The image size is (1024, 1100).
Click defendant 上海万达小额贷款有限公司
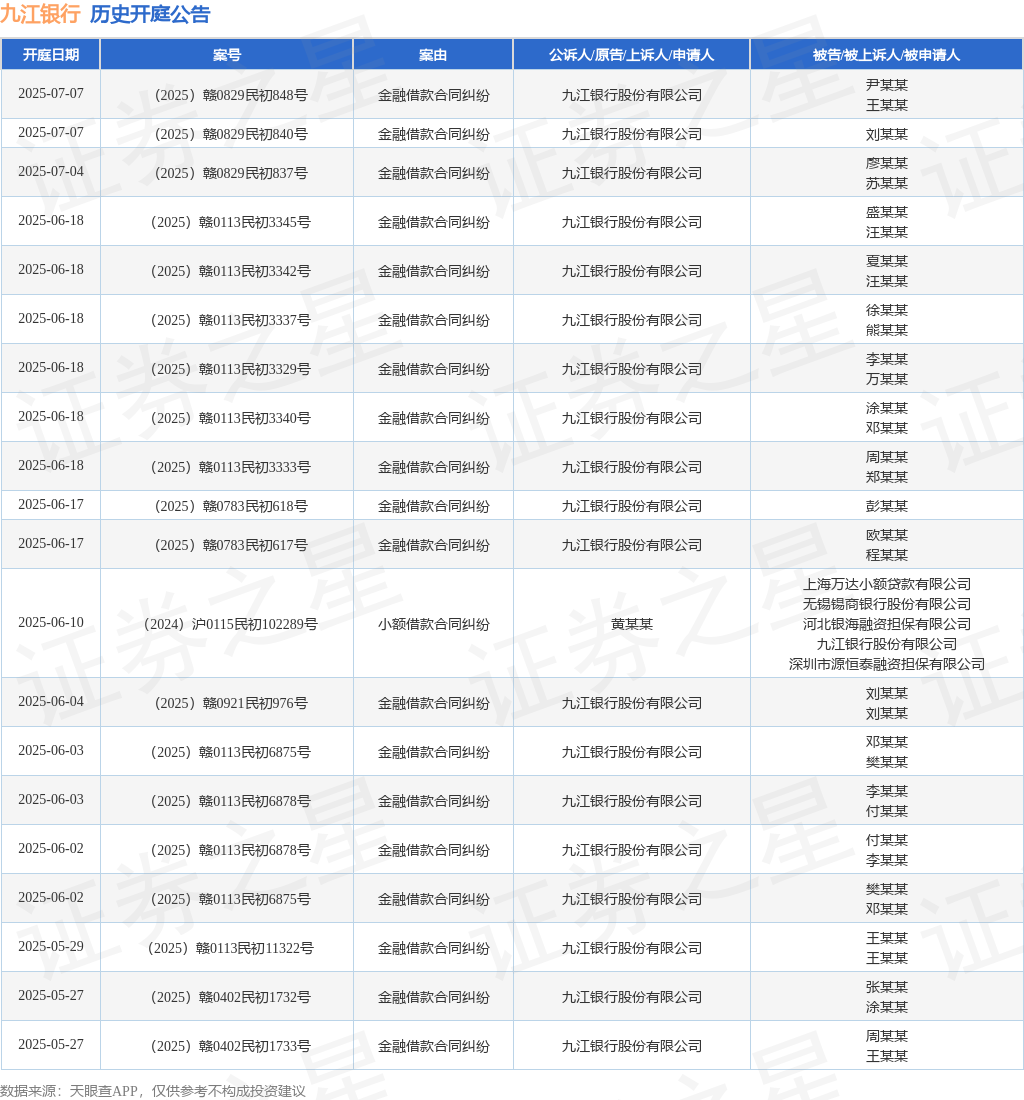(x=887, y=584)
